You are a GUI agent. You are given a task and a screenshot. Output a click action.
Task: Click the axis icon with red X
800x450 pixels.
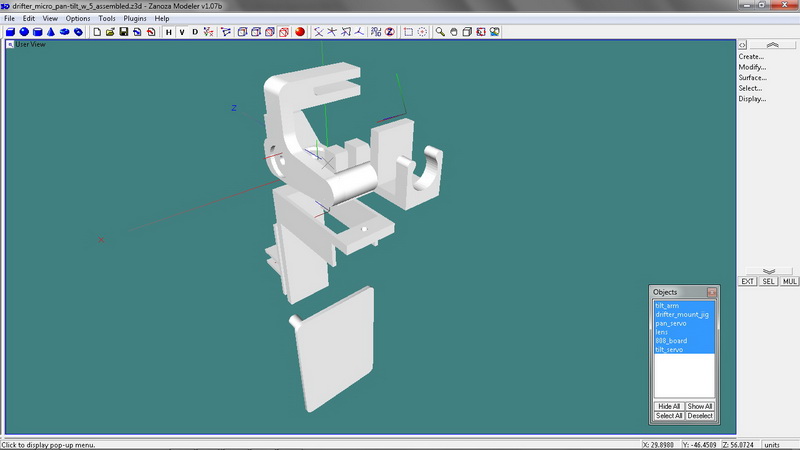point(208,32)
